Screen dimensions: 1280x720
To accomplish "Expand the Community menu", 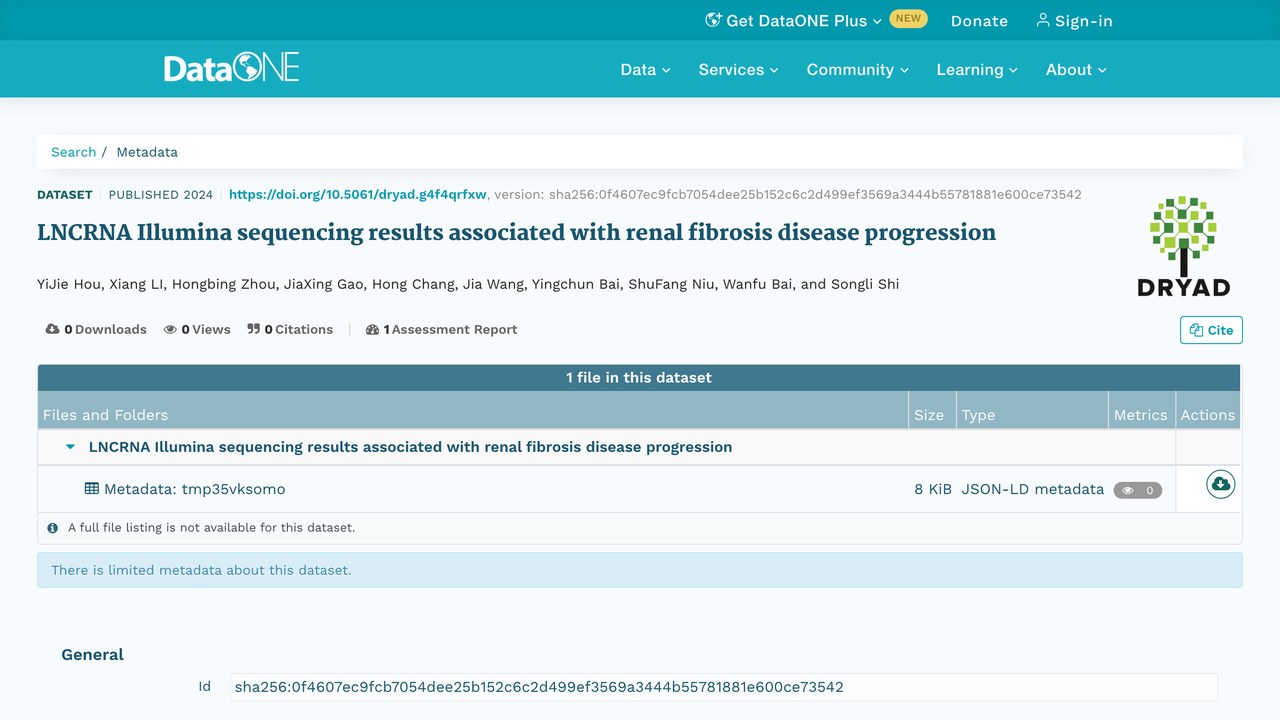I will coord(858,69).
